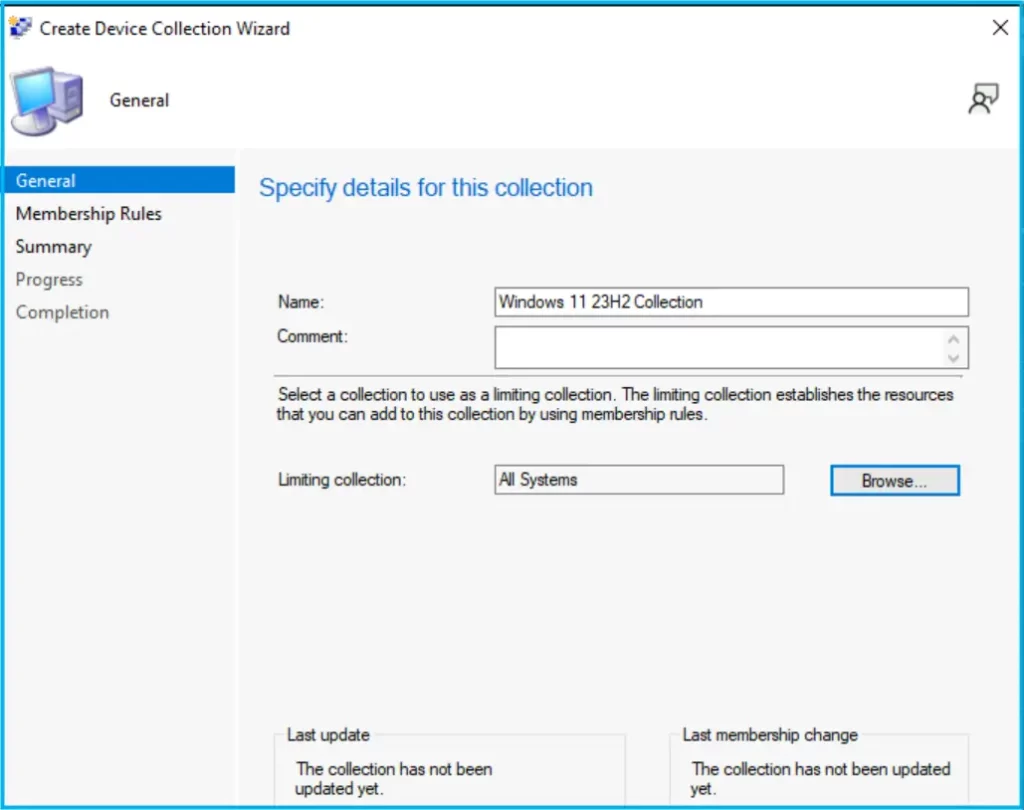Click the wizard title bar app icon
This screenshot has height=810, width=1024.
tap(20, 27)
